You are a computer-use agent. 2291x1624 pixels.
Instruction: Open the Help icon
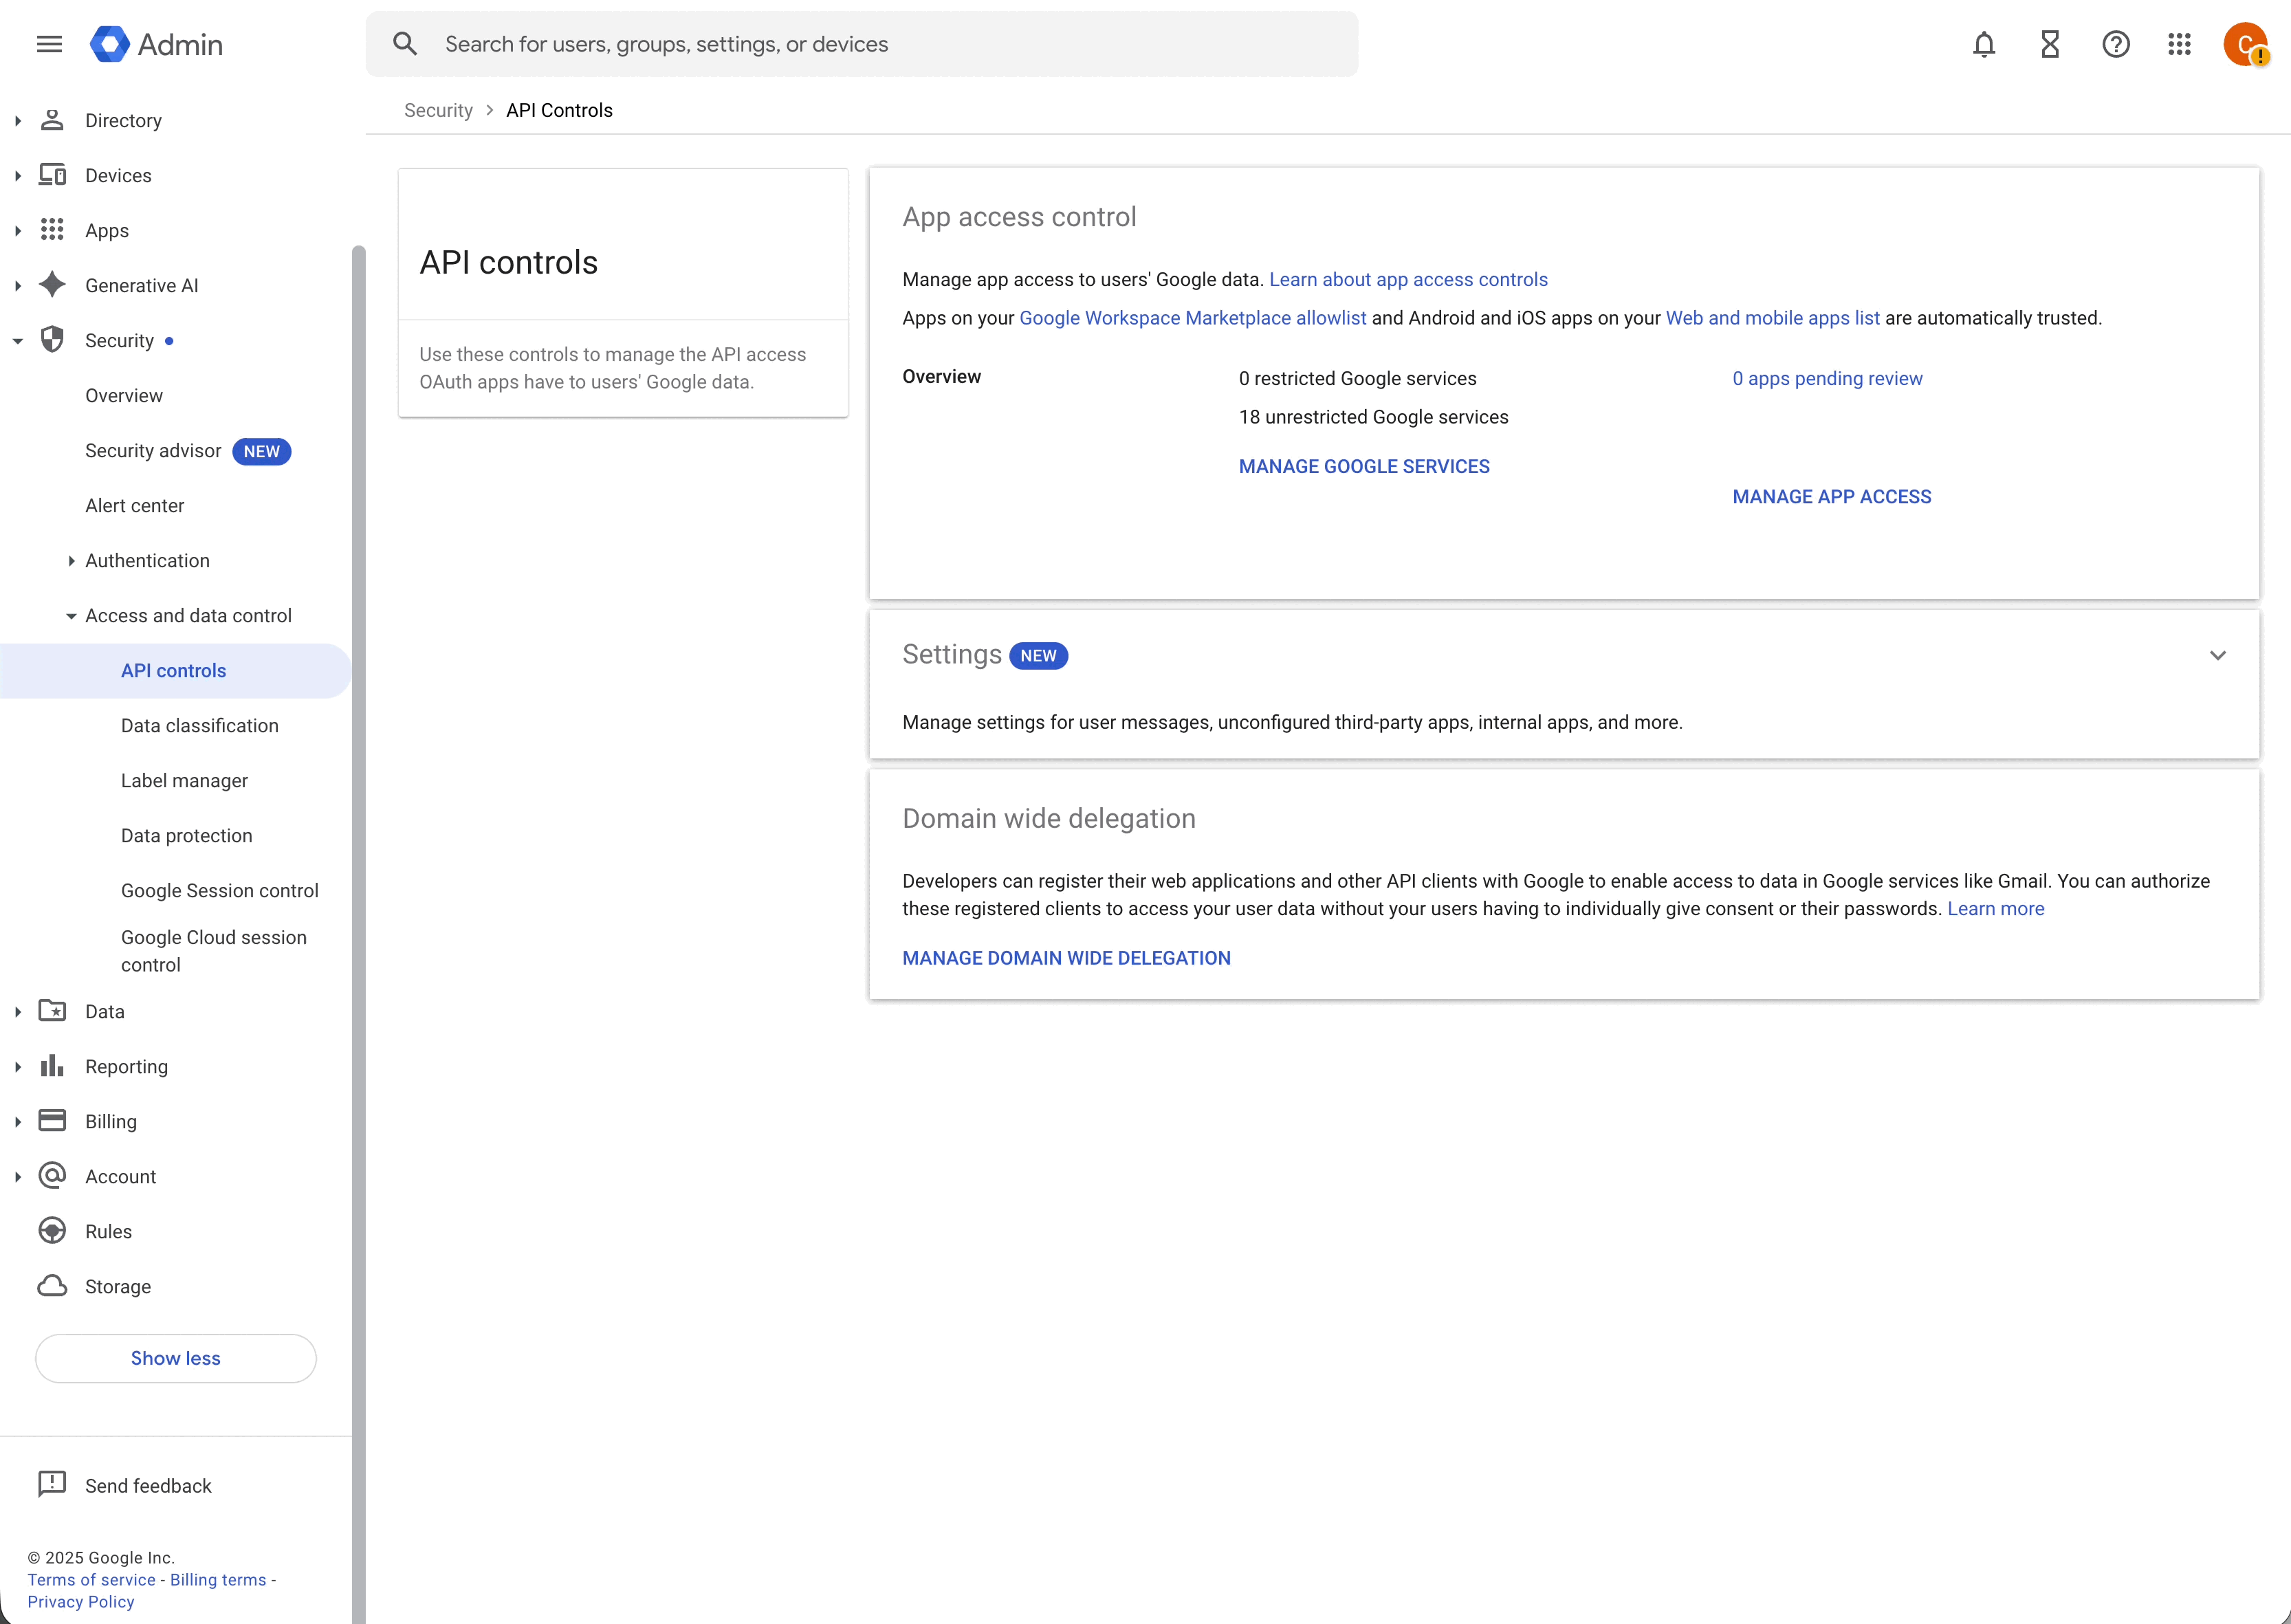click(2116, 43)
